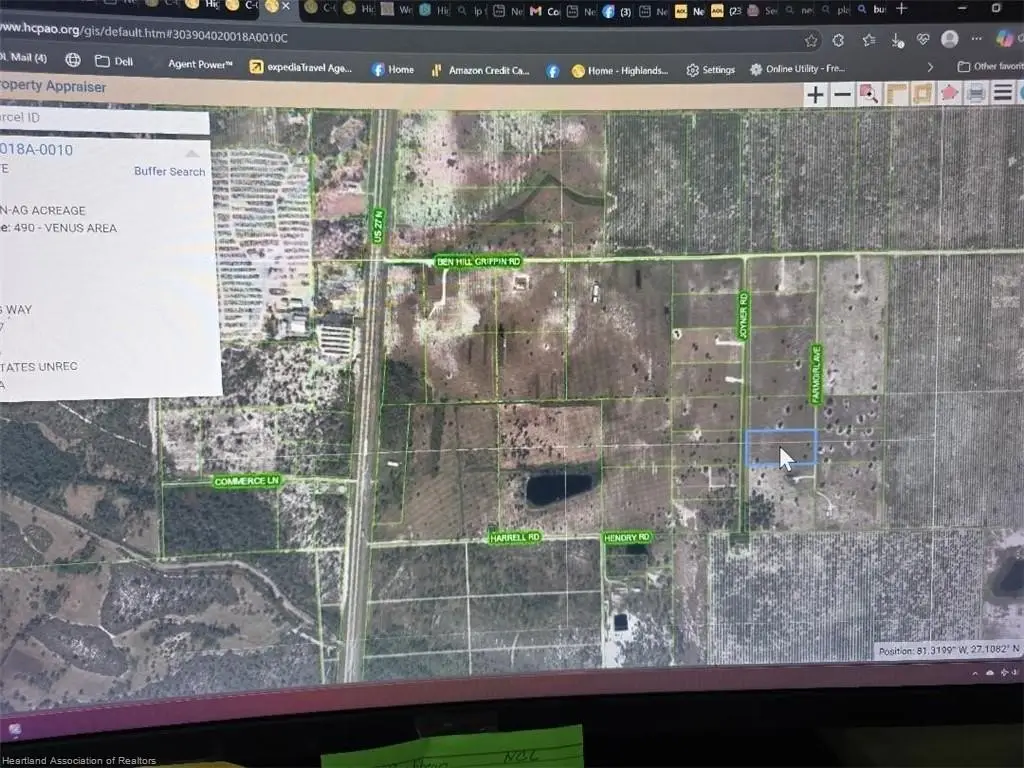Open the Dell bookmarks folder
The height and width of the screenshot is (768, 1024).
click(114, 62)
